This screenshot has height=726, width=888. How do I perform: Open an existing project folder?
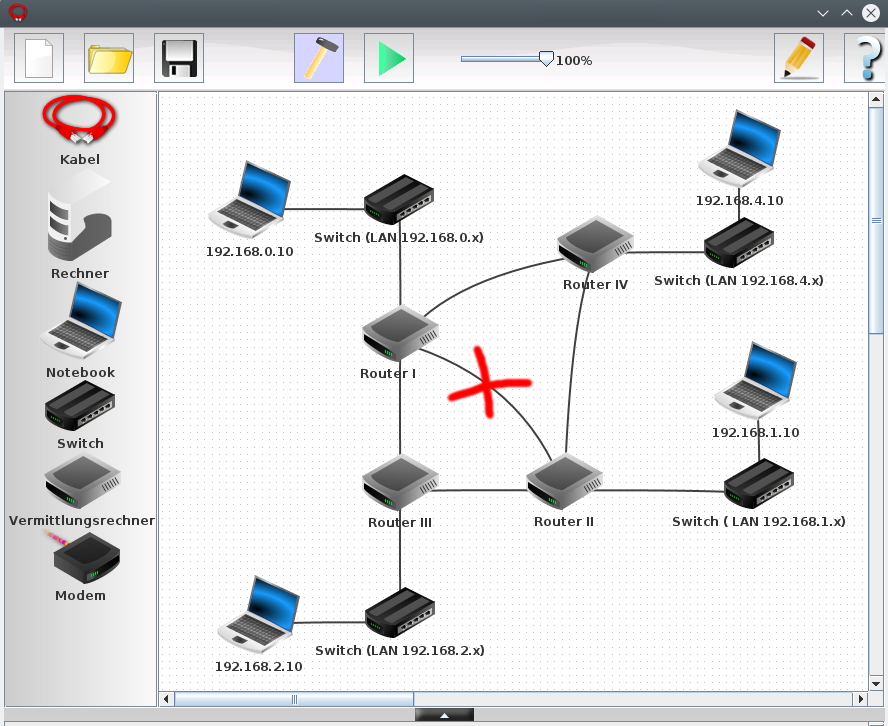click(x=109, y=59)
